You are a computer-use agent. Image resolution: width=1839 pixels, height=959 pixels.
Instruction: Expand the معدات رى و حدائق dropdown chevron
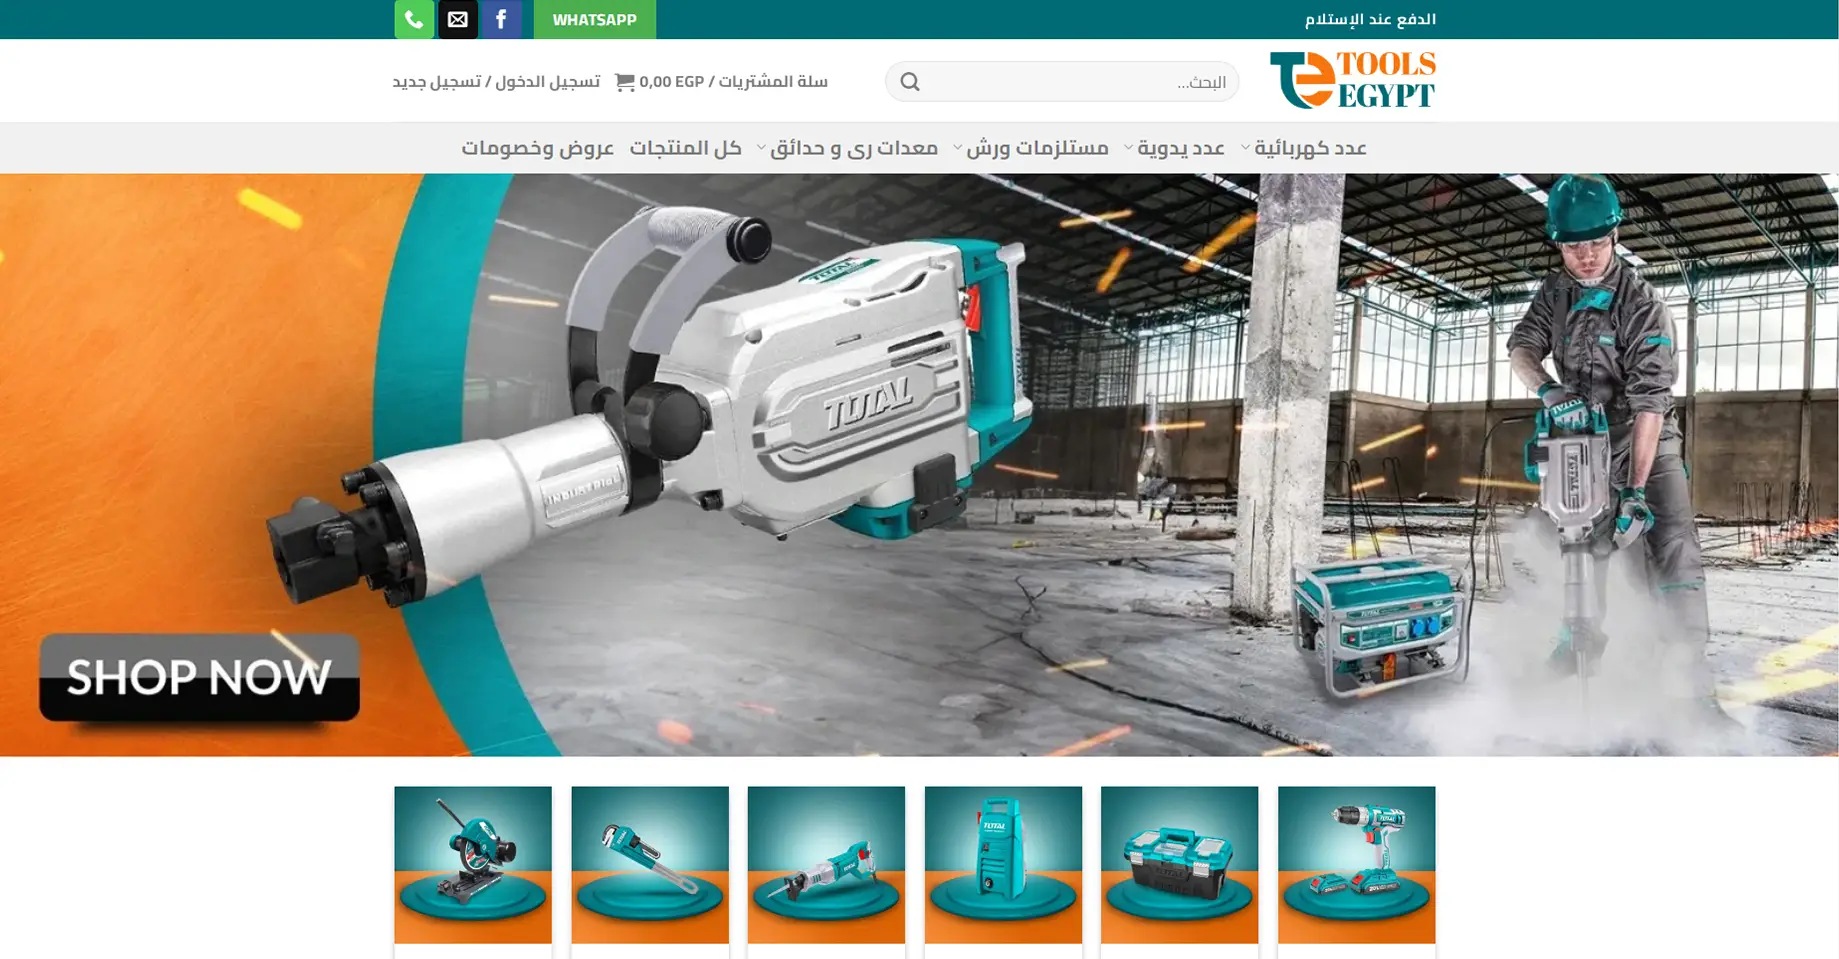pyautogui.click(x=761, y=148)
